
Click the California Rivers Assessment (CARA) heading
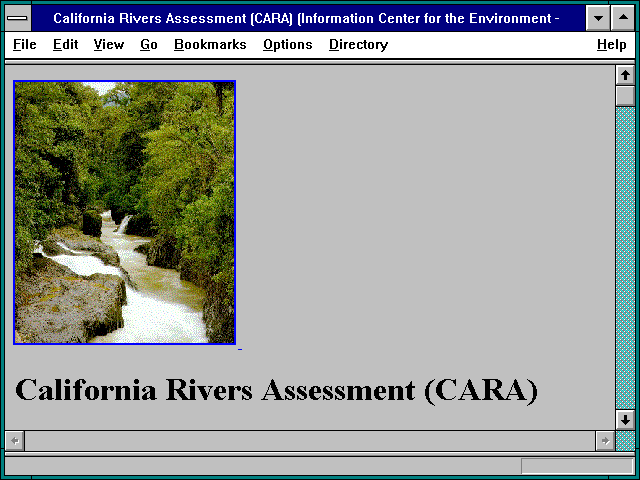pyautogui.click(x=276, y=390)
